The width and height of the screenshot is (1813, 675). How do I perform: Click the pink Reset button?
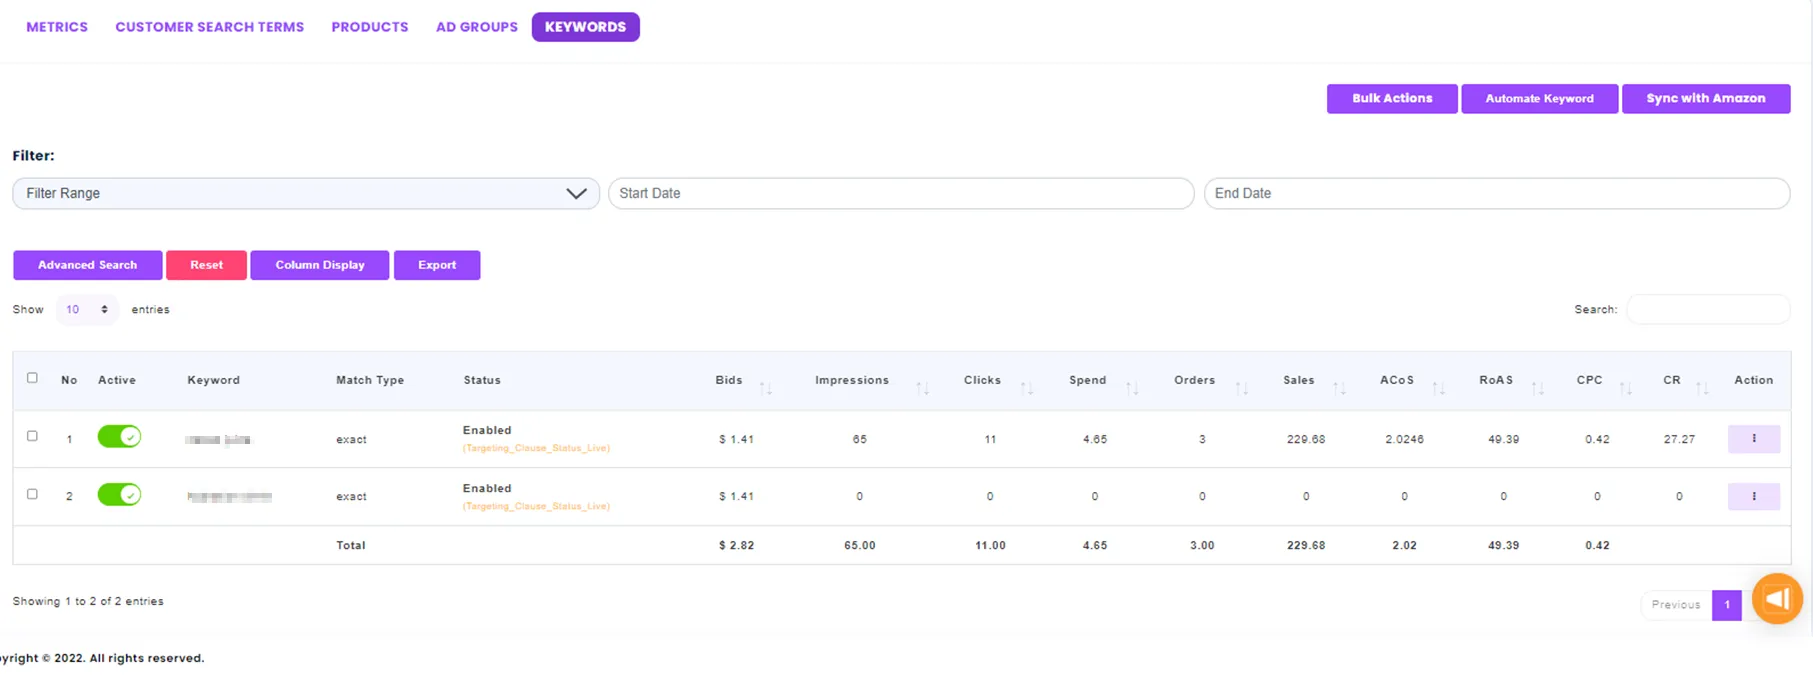coord(206,265)
